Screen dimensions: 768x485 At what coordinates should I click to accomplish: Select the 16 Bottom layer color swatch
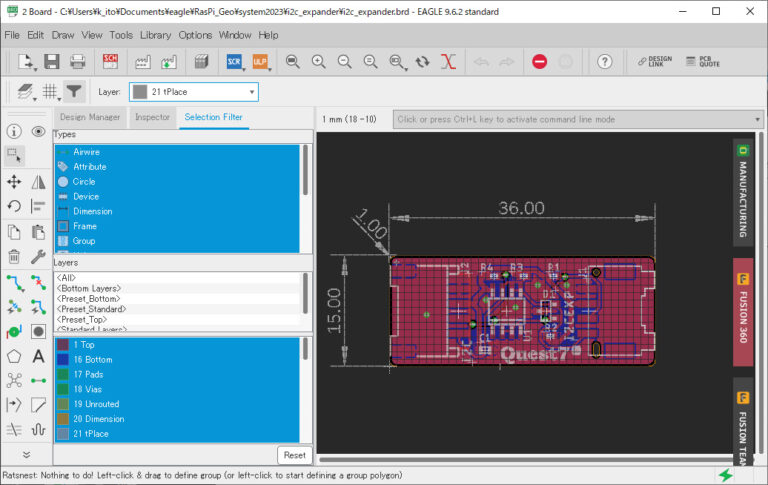coord(62,358)
